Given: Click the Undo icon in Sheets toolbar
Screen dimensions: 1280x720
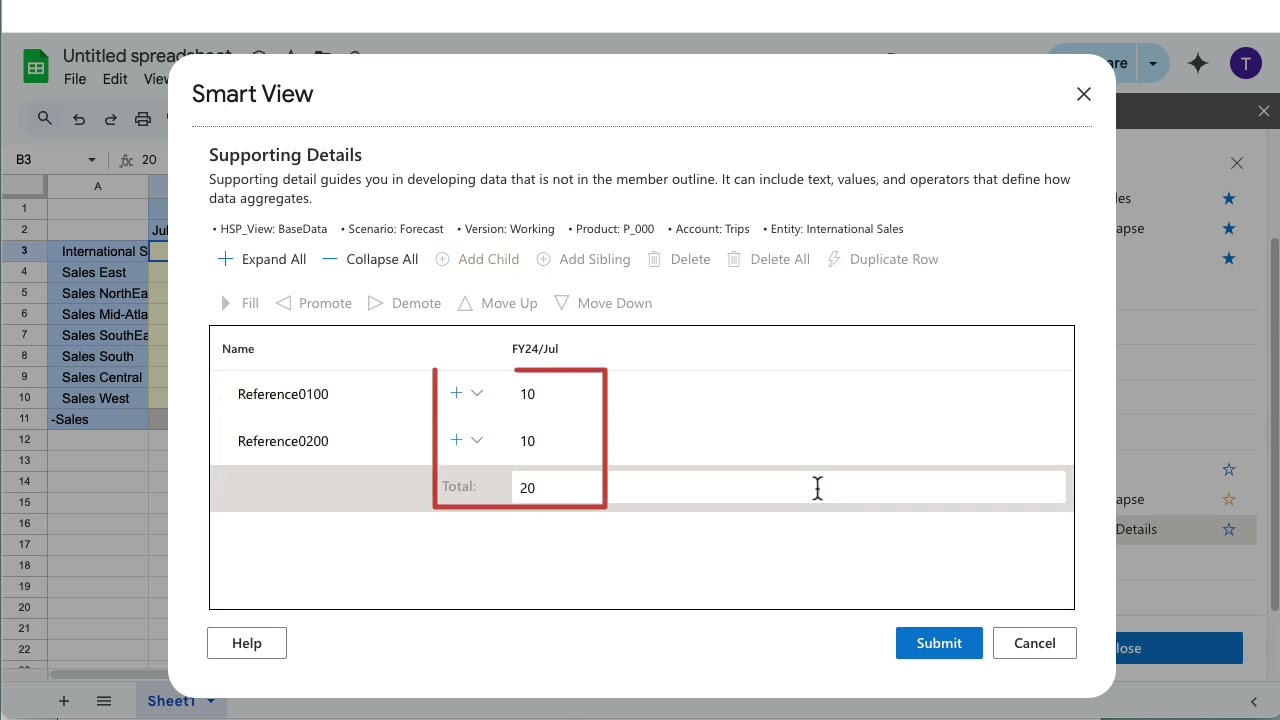Looking at the screenshot, I should click(79, 119).
